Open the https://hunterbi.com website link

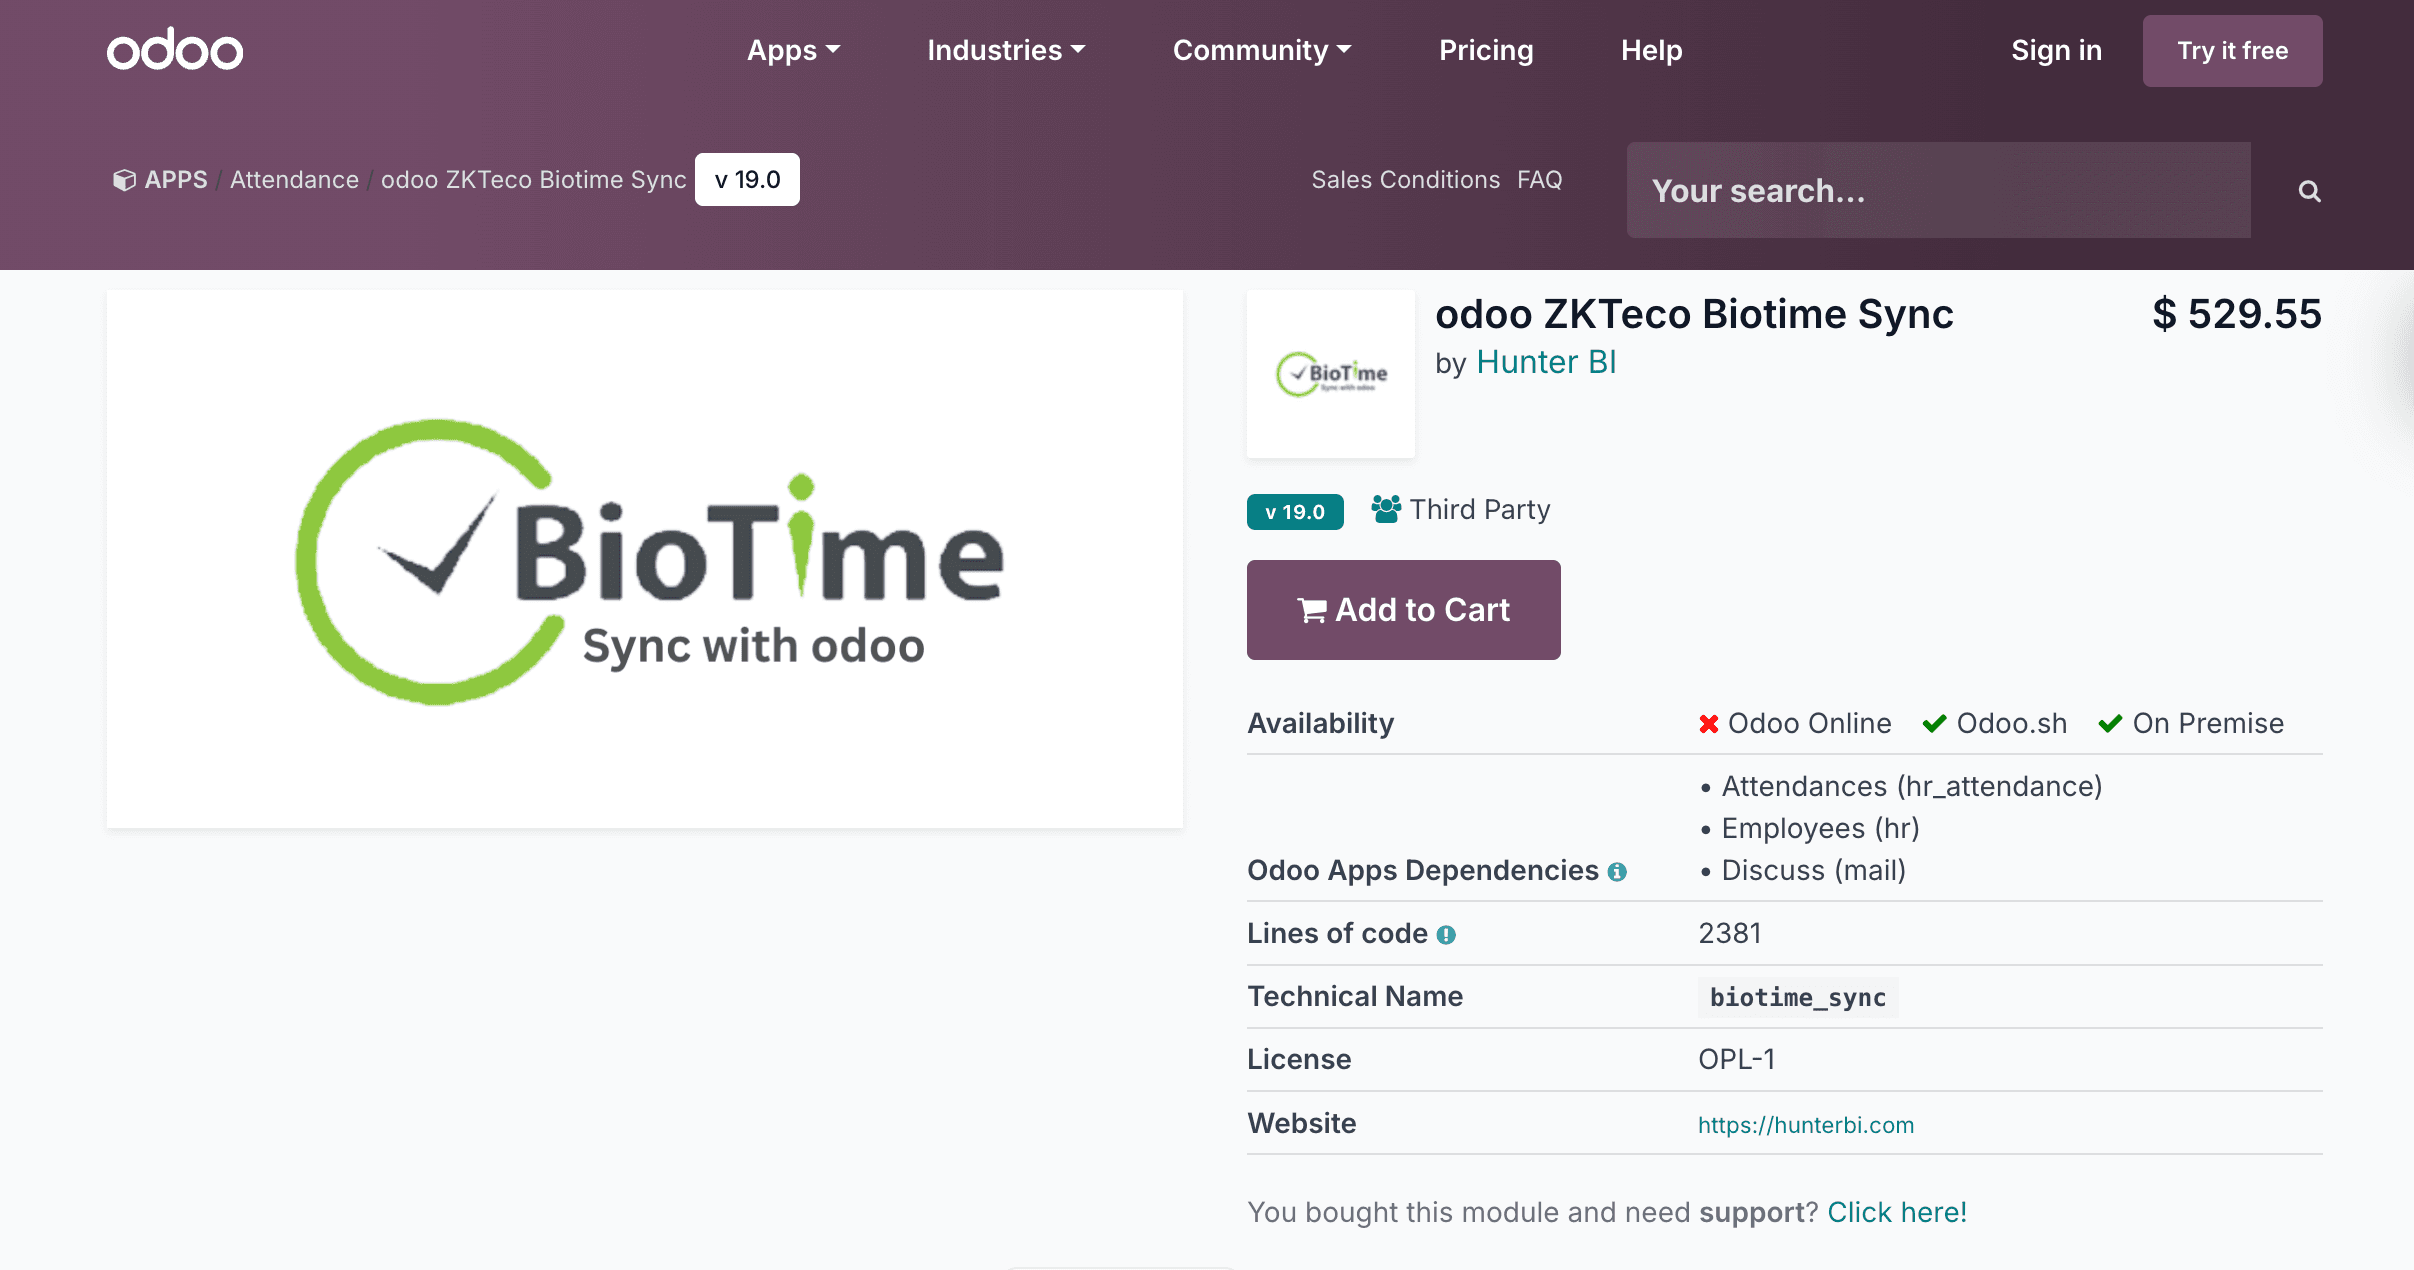[x=1806, y=1125]
